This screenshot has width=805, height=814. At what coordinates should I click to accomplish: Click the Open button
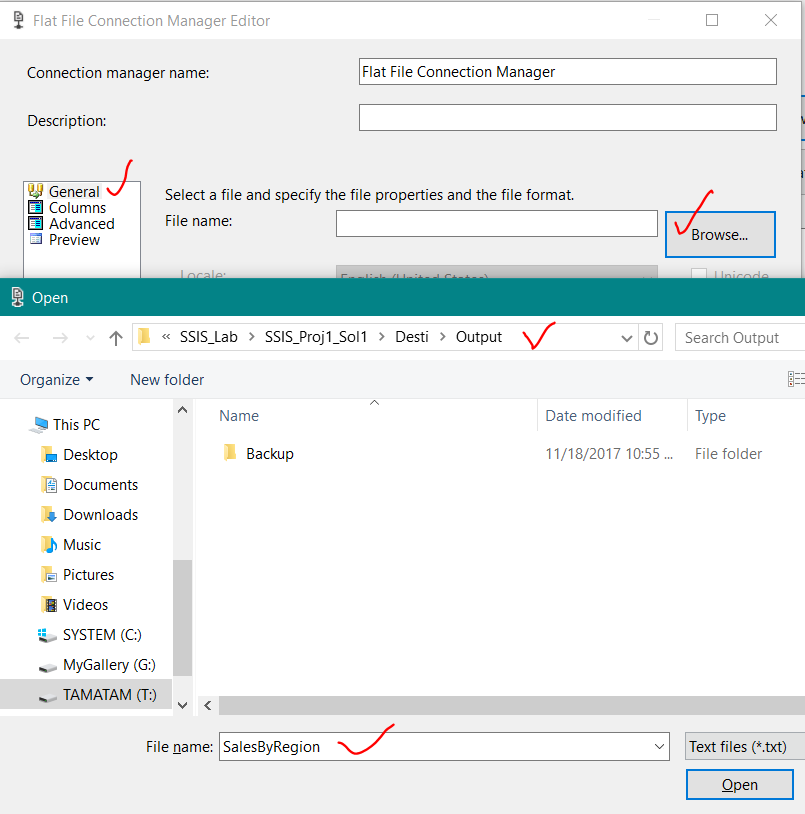click(x=739, y=784)
